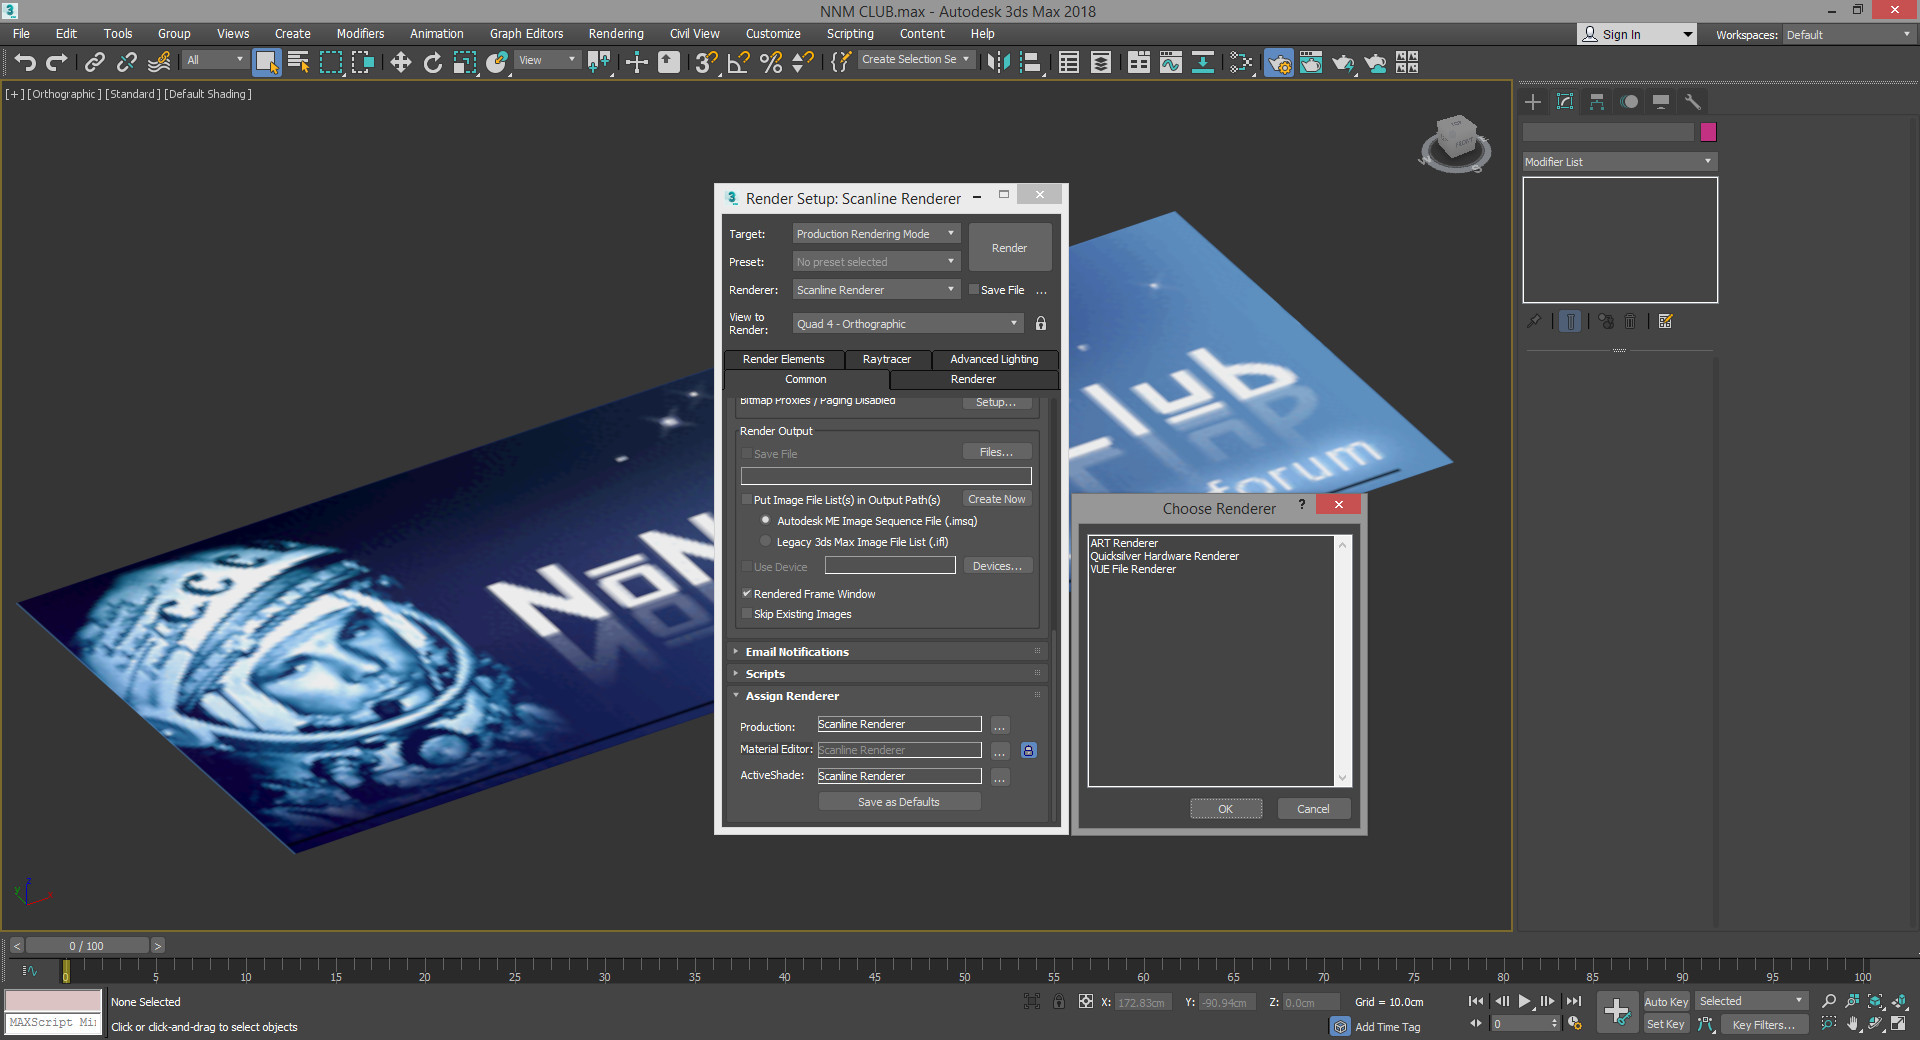Screen dimensions: 1920x1040
Task: Activate Select and Move tool
Action: point(401,62)
